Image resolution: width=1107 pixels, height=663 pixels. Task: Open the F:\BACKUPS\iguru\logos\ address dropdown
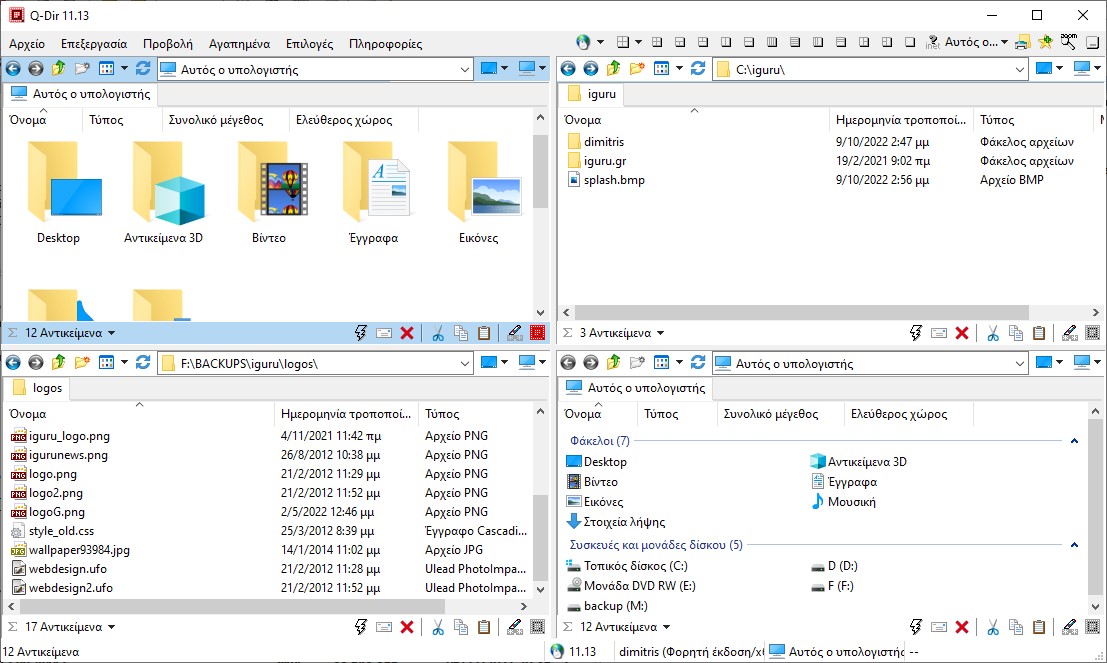465,364
